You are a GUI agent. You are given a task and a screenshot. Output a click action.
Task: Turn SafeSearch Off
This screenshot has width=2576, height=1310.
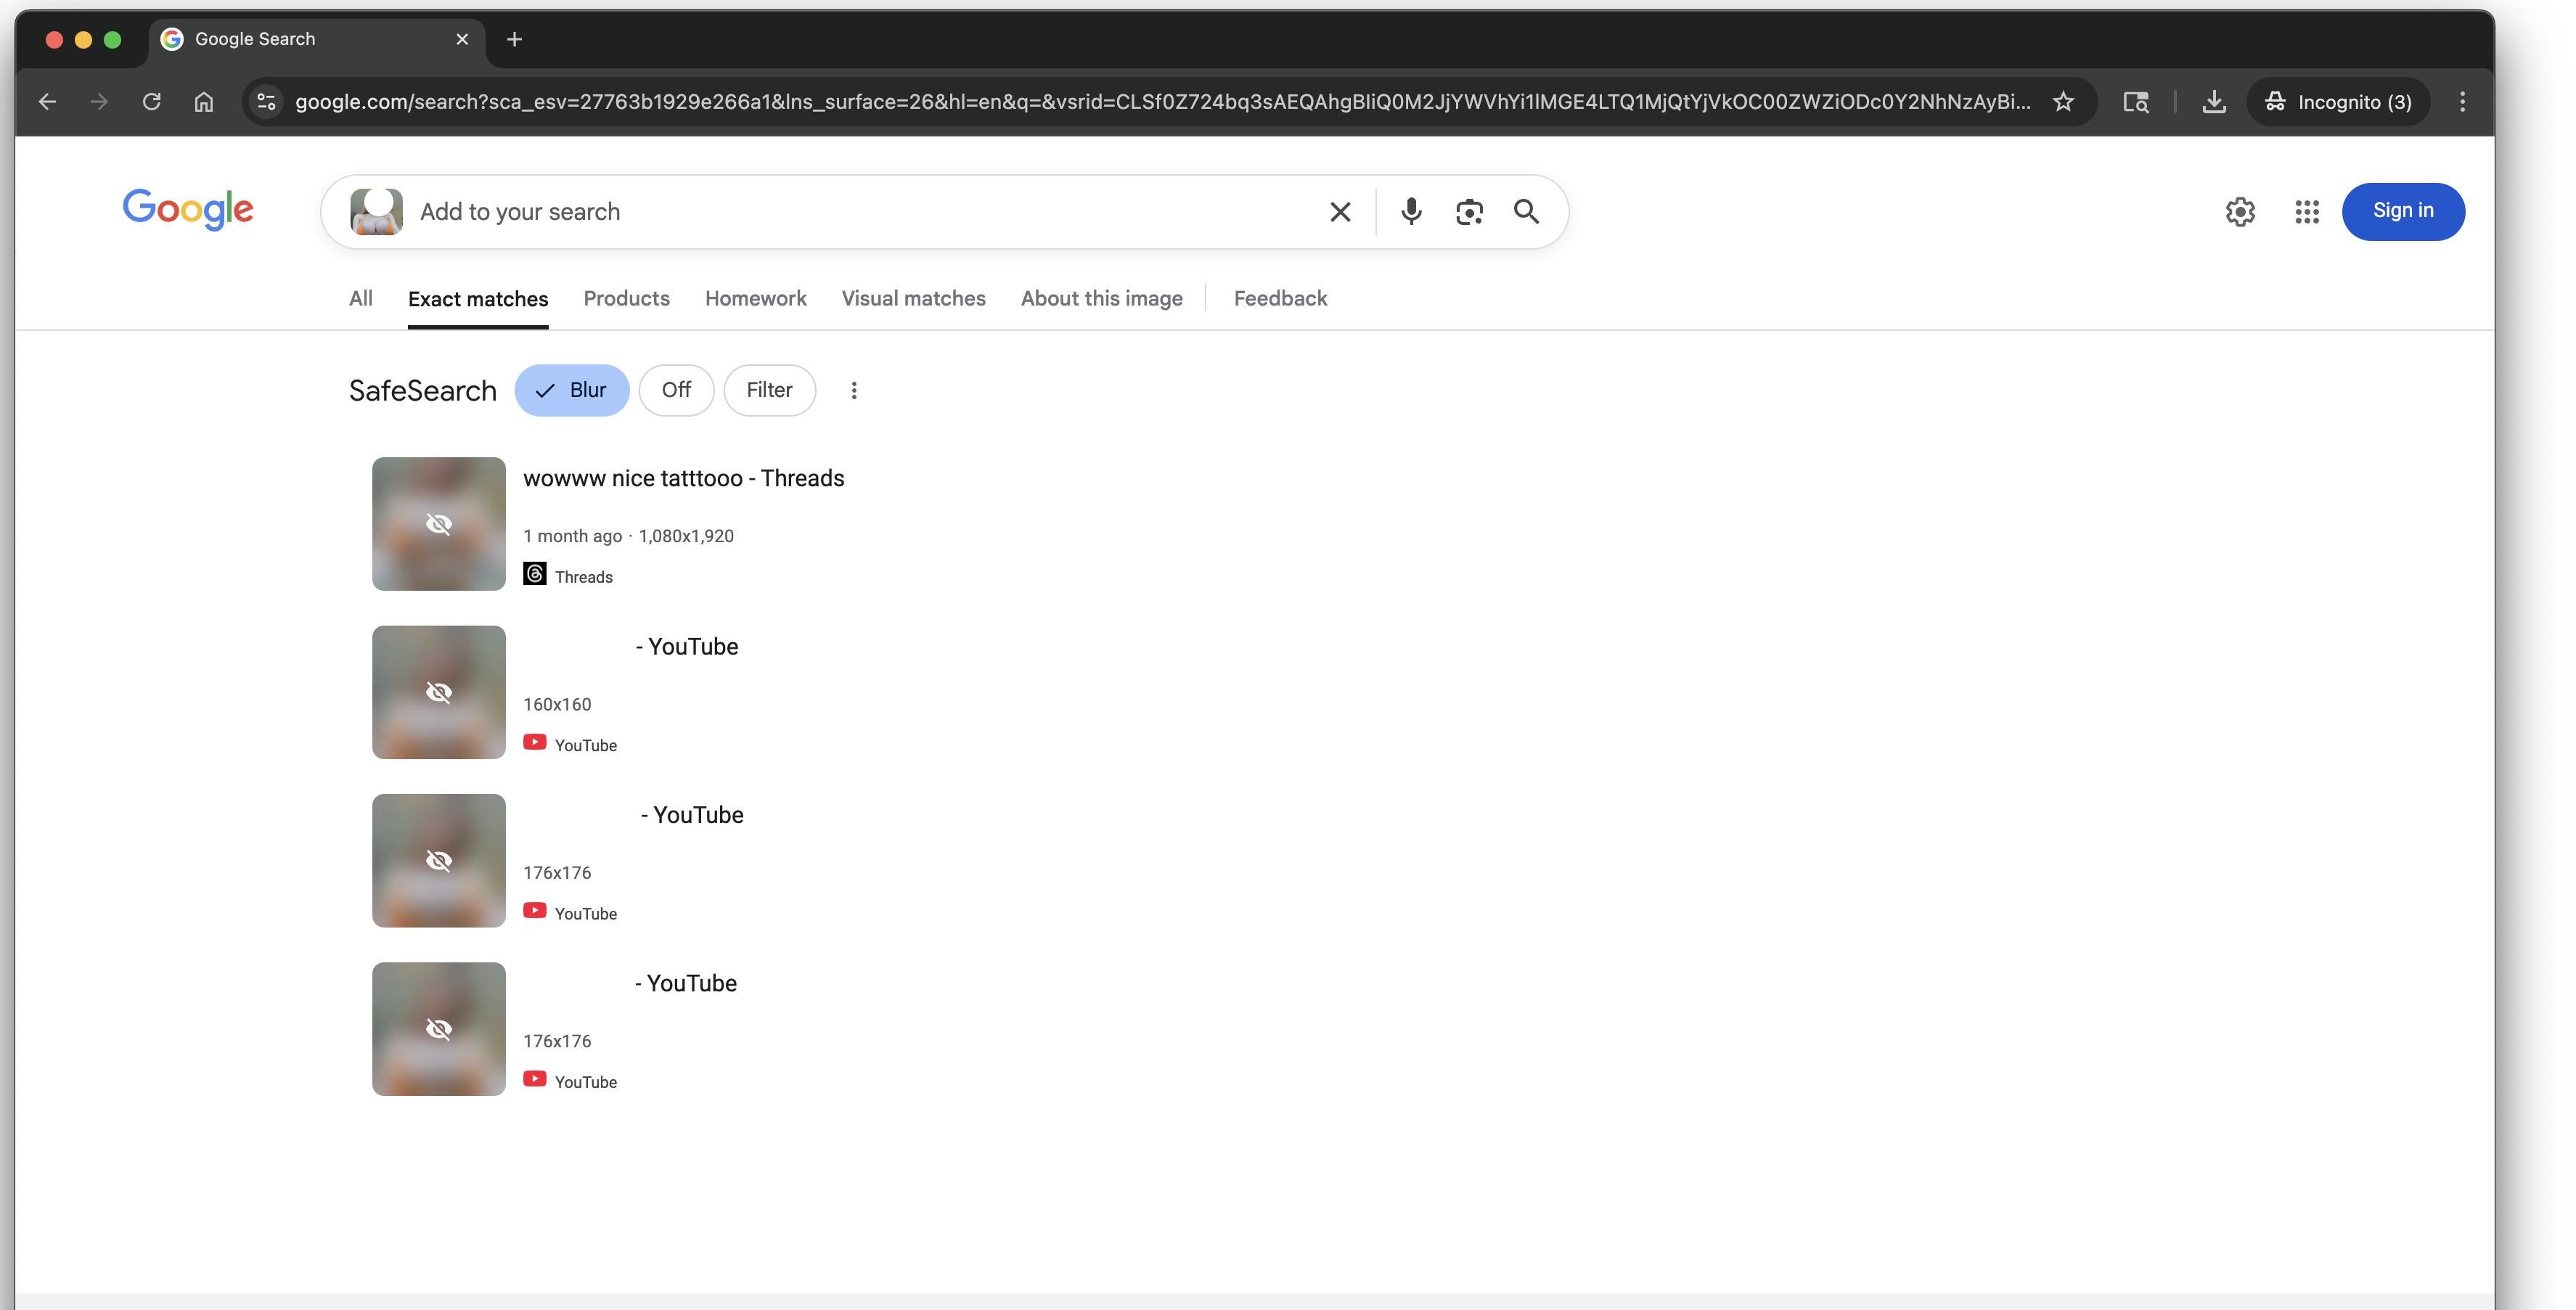676,390
